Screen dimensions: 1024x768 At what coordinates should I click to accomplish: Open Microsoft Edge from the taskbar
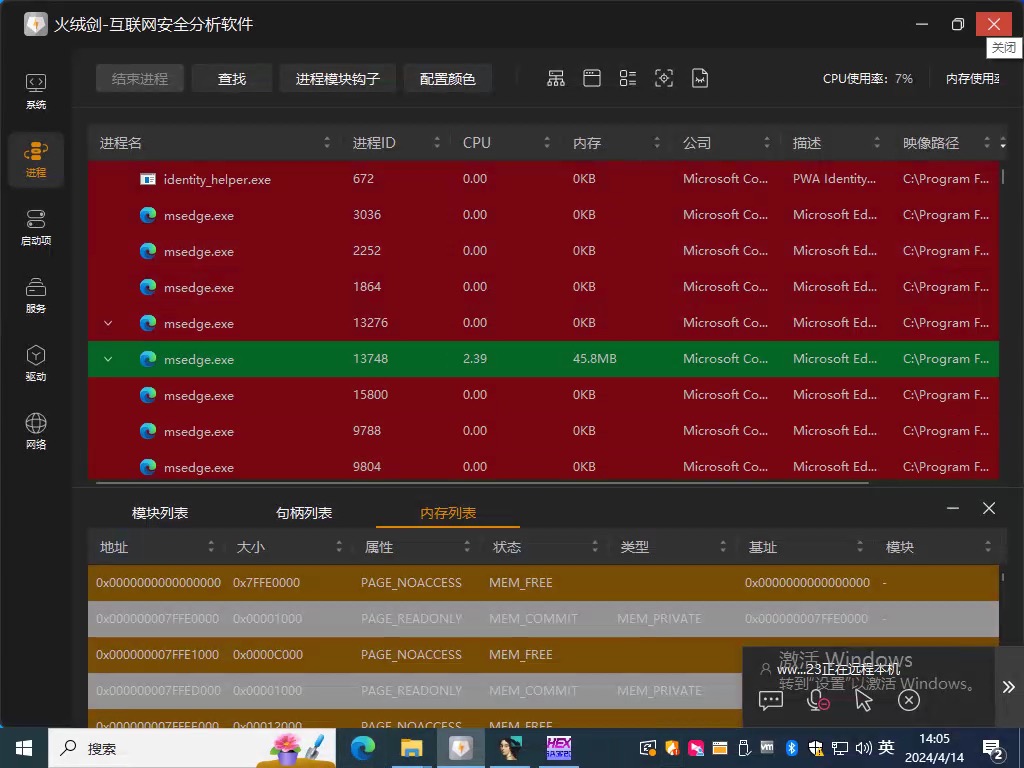[363, 748]
